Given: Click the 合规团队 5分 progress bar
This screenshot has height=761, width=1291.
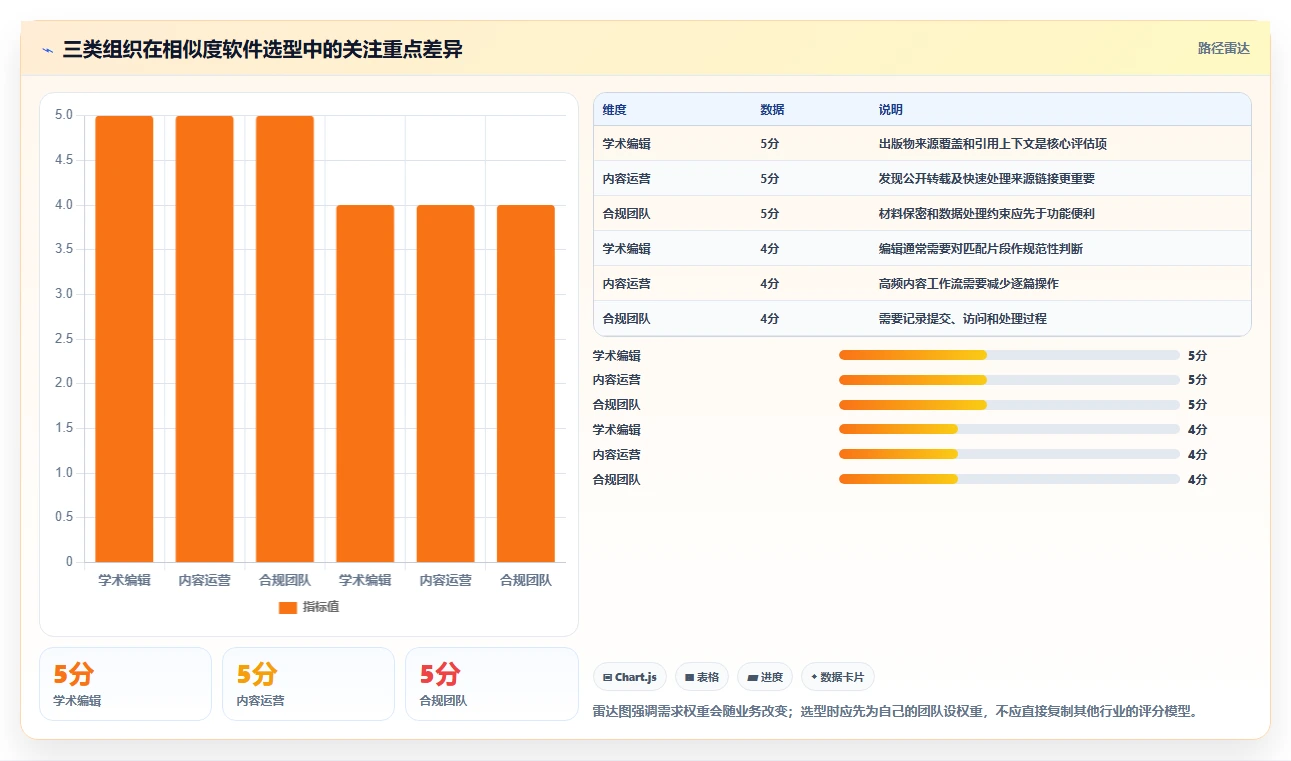Looking at the screenshot, I should 1009,405.
